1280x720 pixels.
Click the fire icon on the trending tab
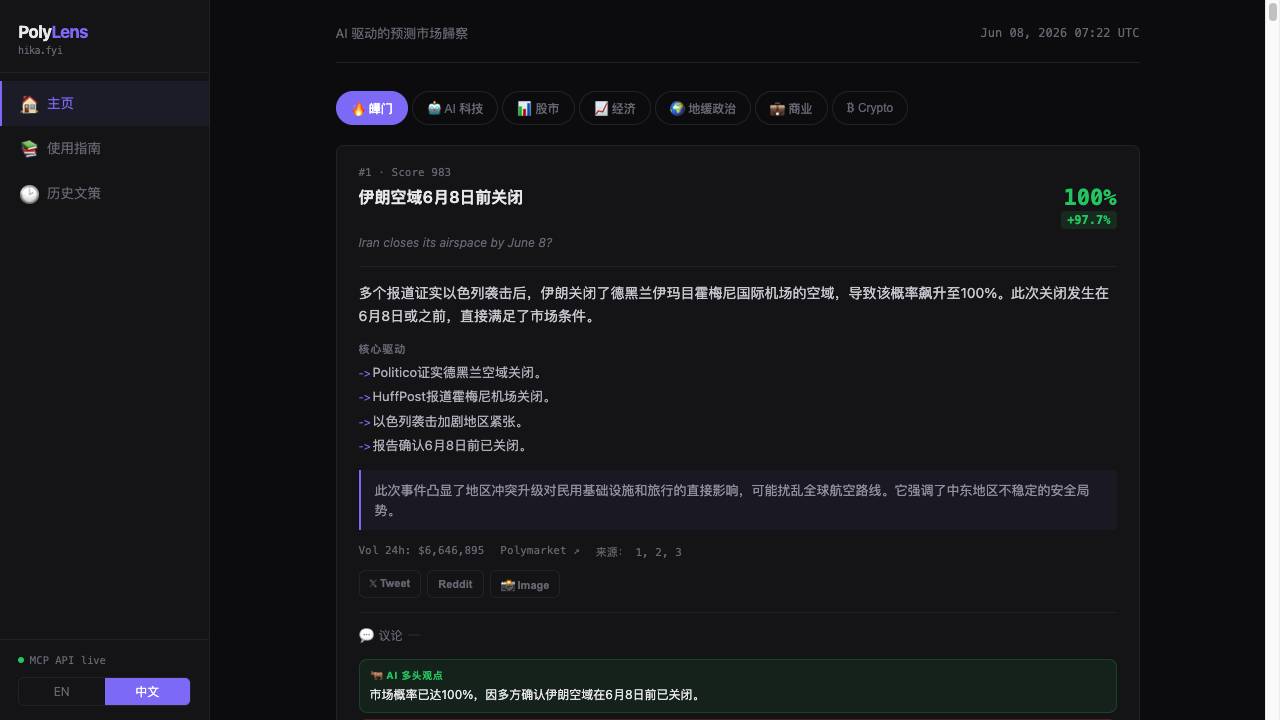pyautogui.click(x=358, y=108)
